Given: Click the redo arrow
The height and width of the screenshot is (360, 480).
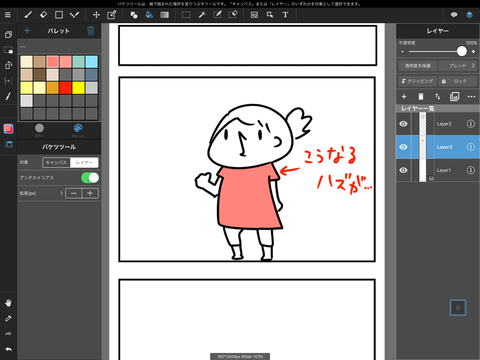Looking at the screenshot, I should (8, 334).
